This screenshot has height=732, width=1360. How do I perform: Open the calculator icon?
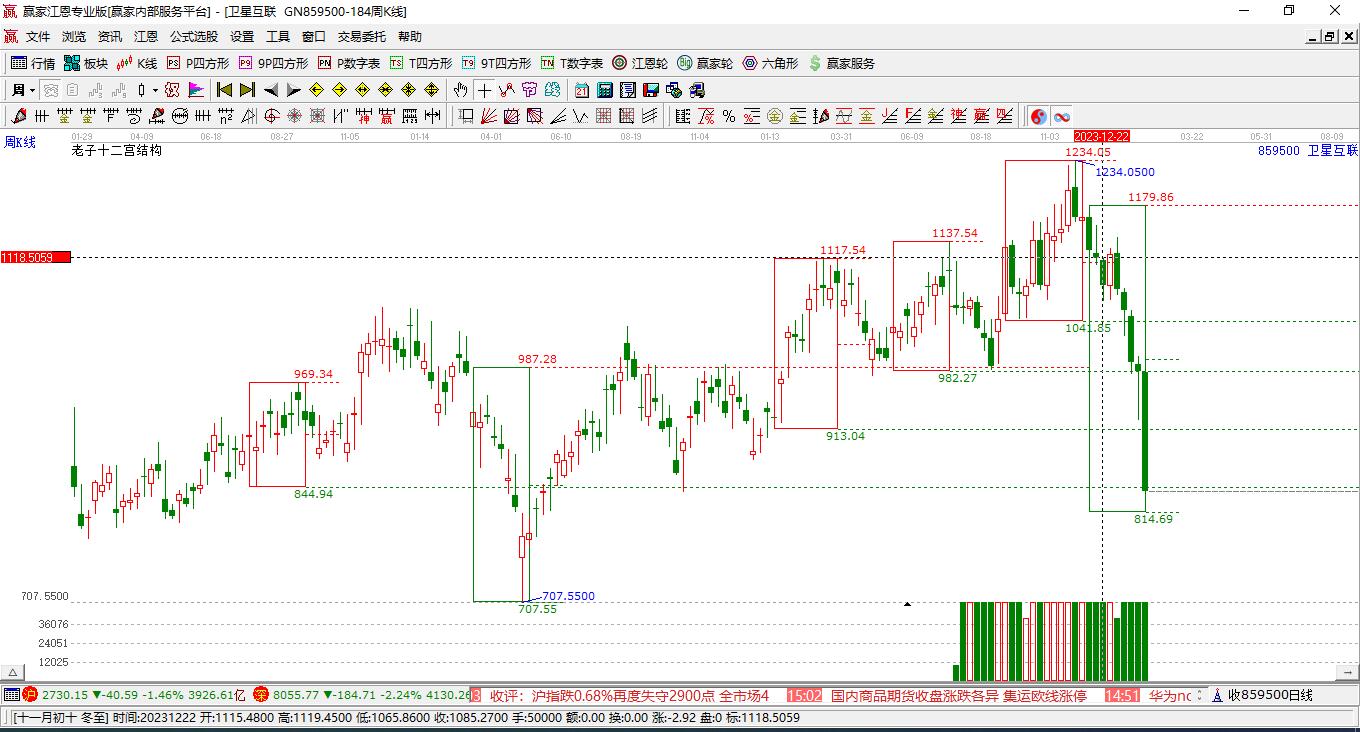(x=604, y=90)
